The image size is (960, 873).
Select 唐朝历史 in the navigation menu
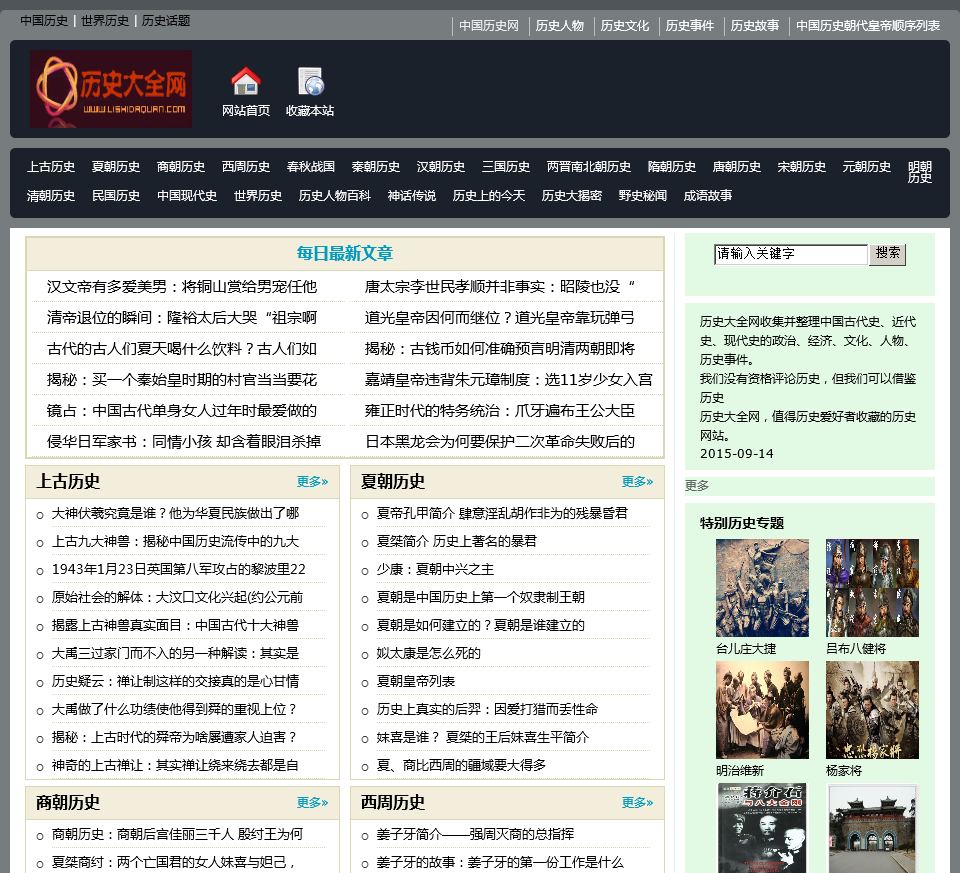pyautogui.click(x=737, y=167)
